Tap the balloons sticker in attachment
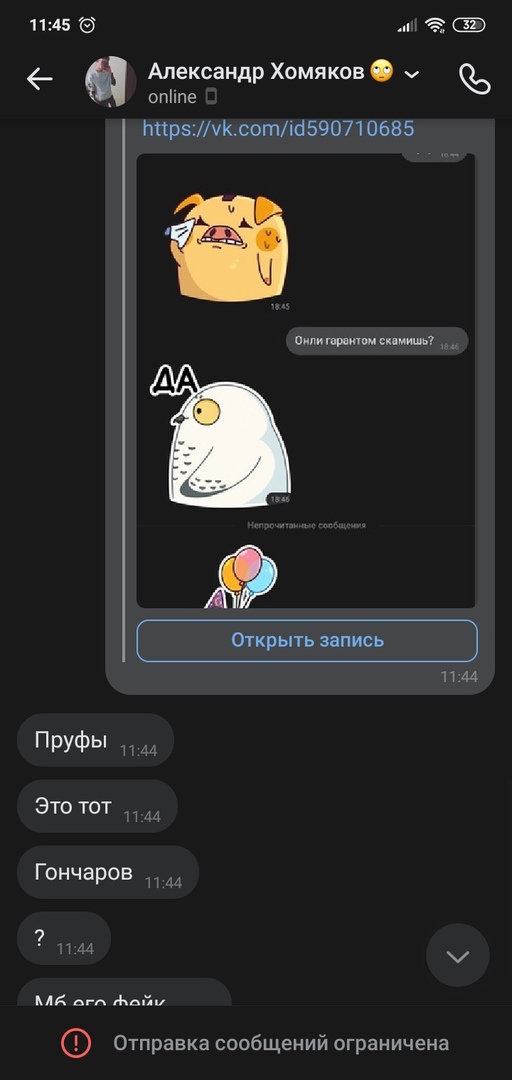512x1080 pixels. pyautogui.click(x=241, y=576)
